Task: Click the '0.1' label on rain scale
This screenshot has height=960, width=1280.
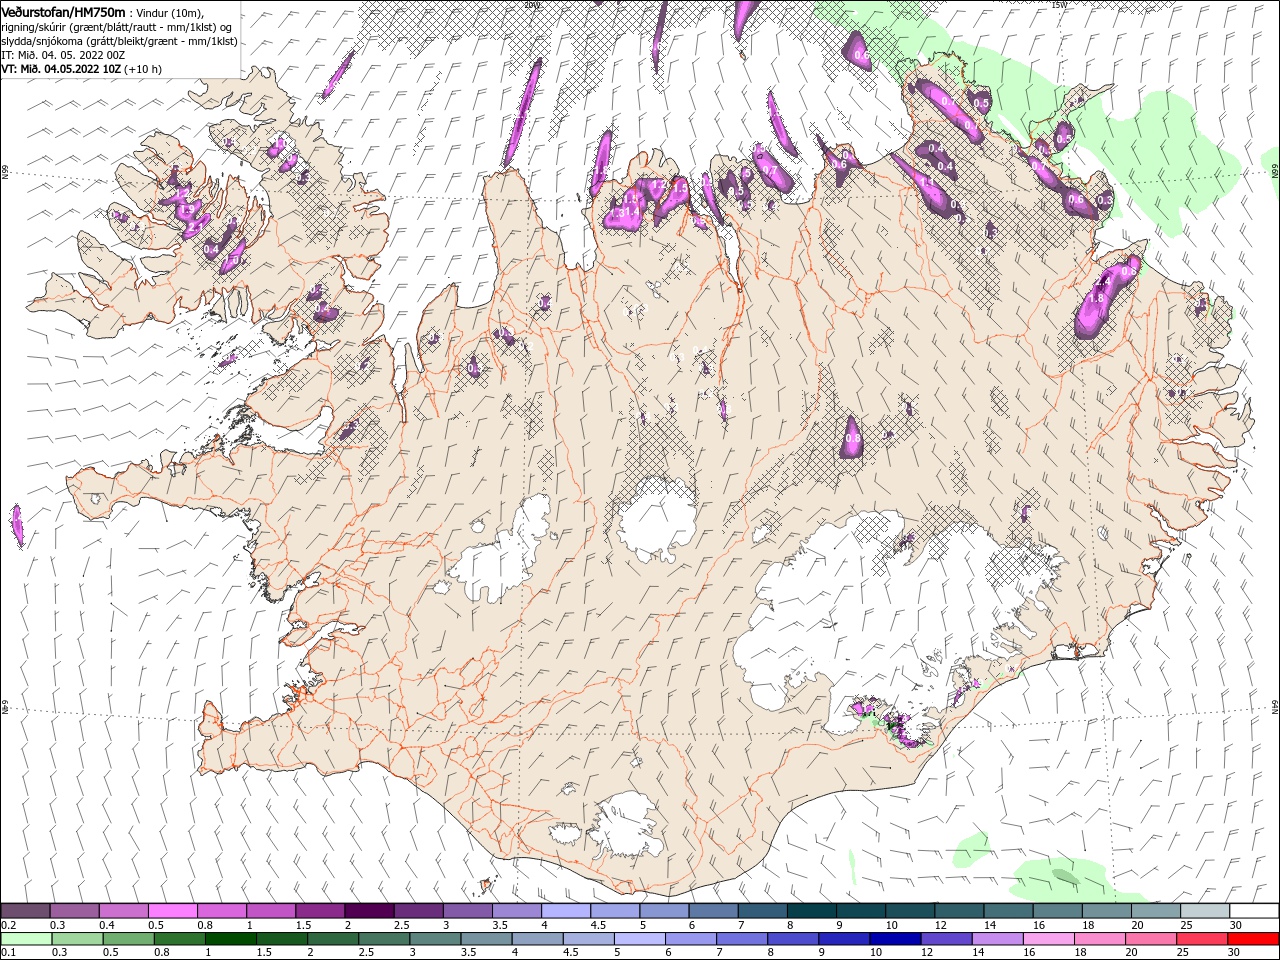Action: coord(8,952)
